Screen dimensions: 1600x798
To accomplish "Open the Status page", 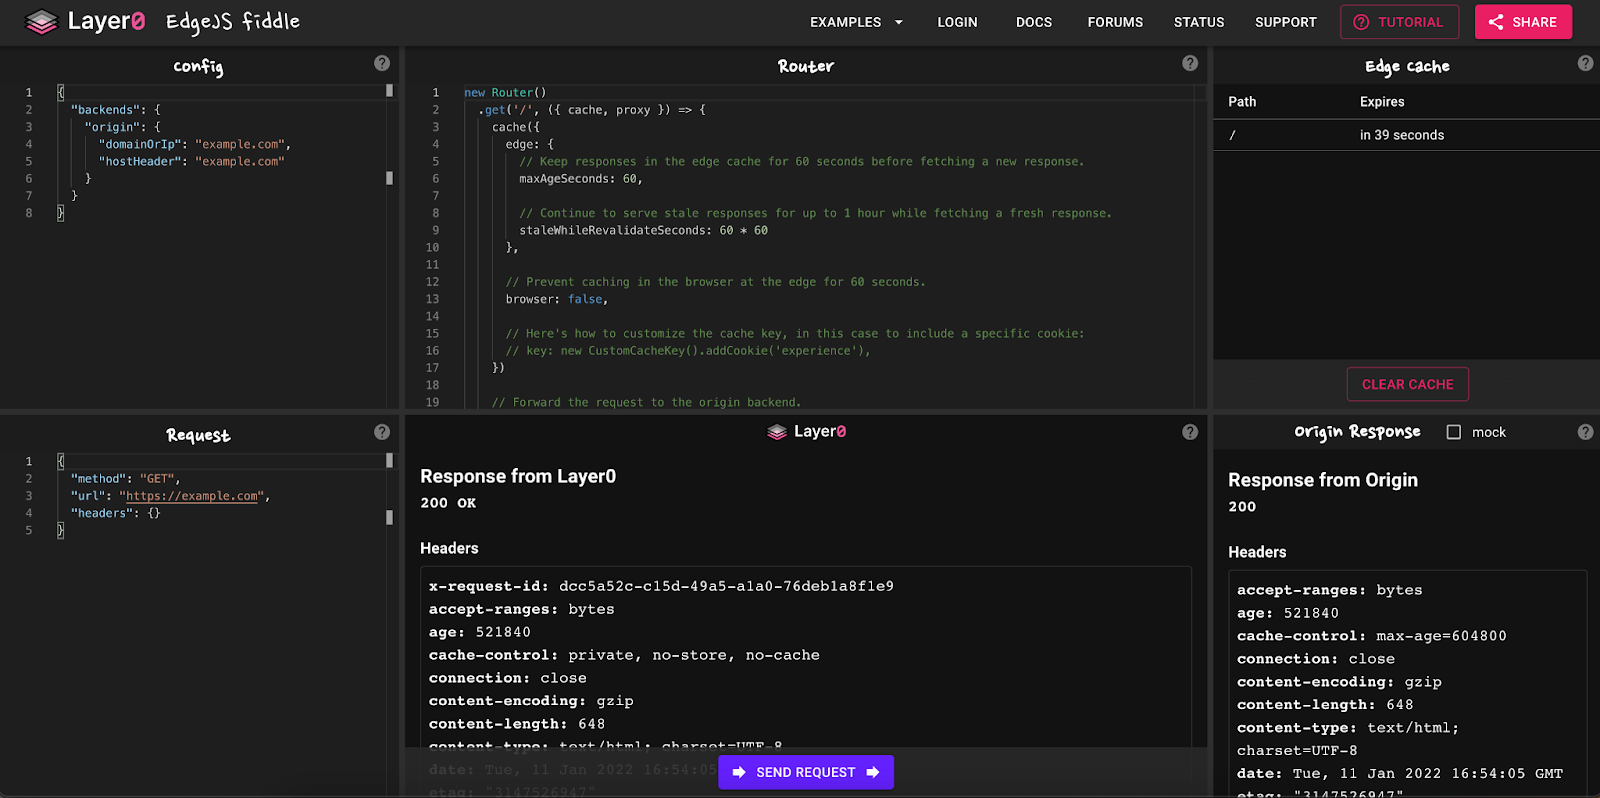I will [1199, 22].
